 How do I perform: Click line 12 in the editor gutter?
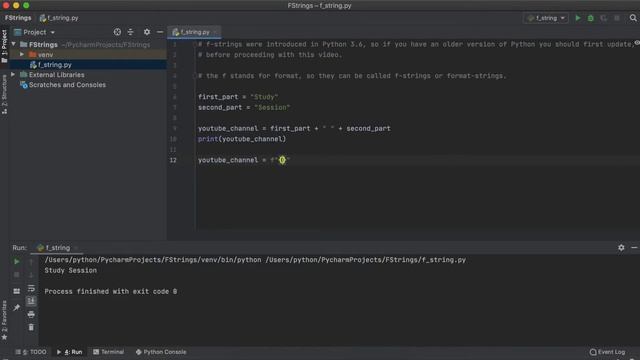pyautogui.click(x=173, y=160)
